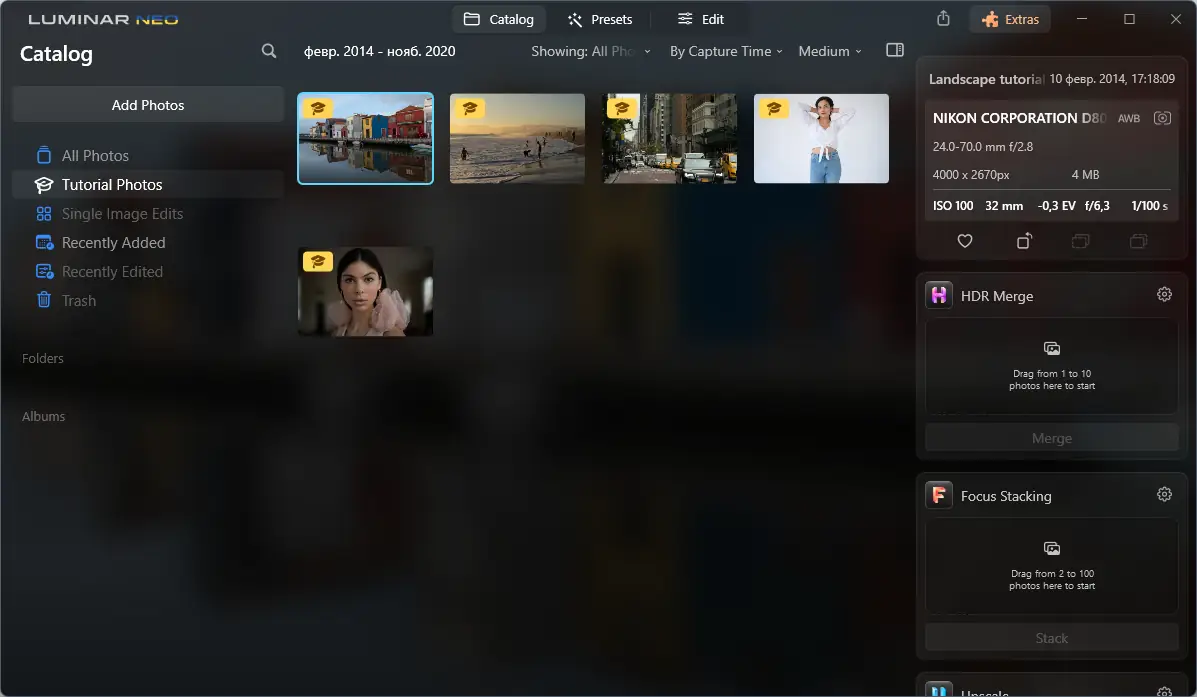
Task: Select the woman in white top thumbnail
Action: pyautogui.click(x=821, y=138)
